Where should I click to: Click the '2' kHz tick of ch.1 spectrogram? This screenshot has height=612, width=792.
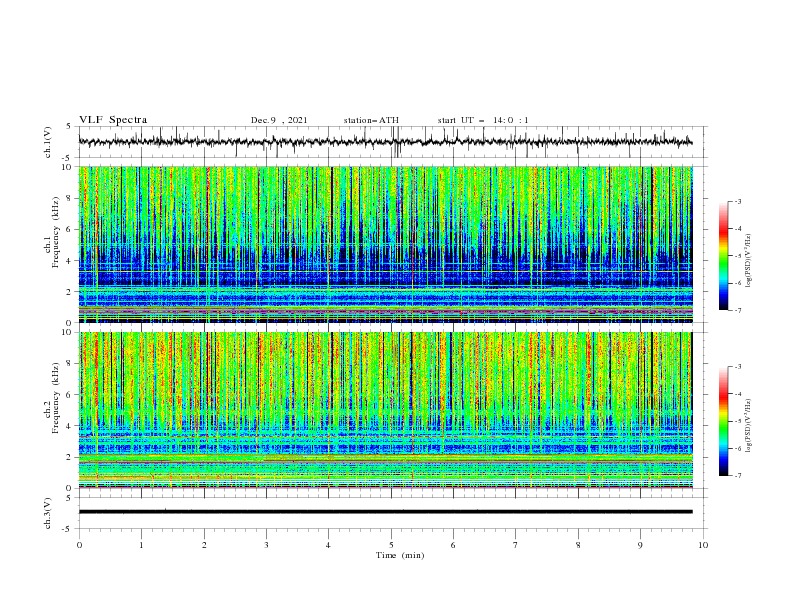pyautogui.click(x=70, y=292)
